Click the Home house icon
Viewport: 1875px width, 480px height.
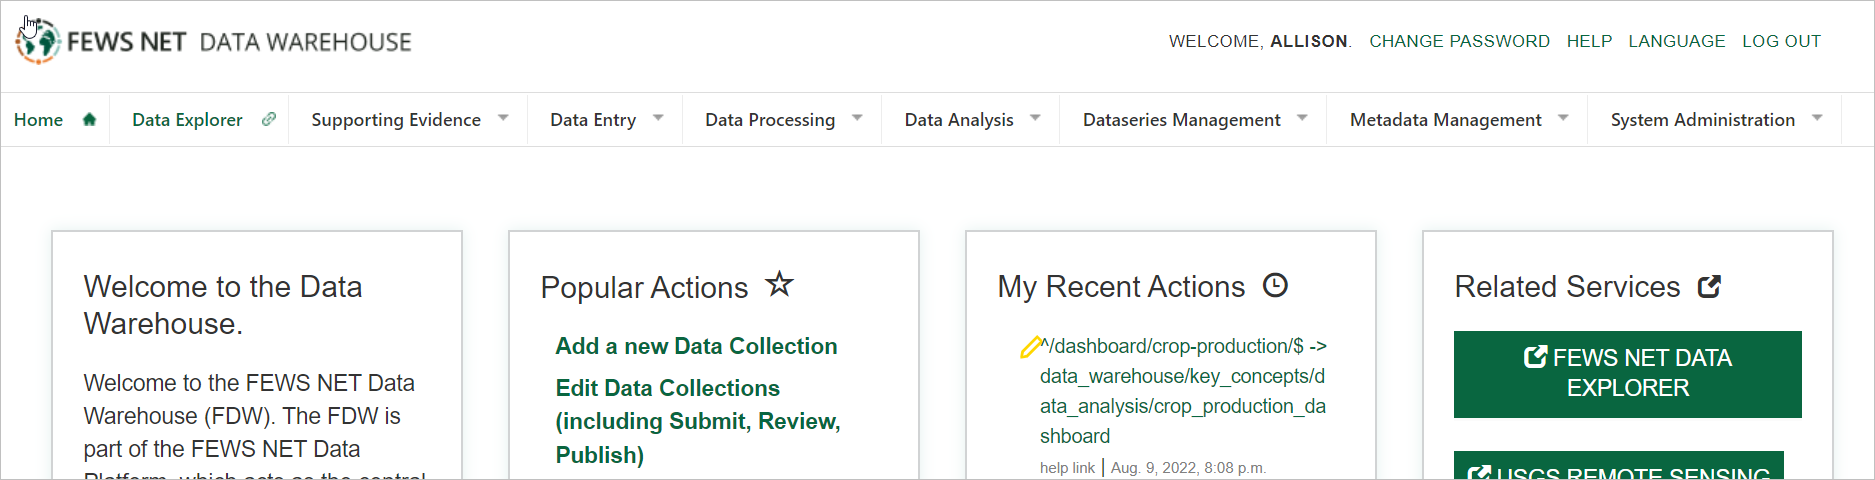point(89,120)
